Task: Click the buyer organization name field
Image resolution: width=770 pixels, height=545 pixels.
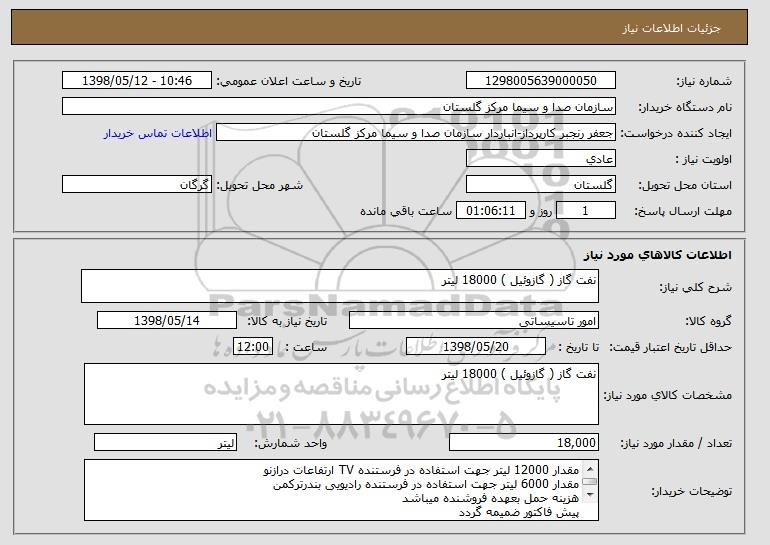Action: pos(339,107)
